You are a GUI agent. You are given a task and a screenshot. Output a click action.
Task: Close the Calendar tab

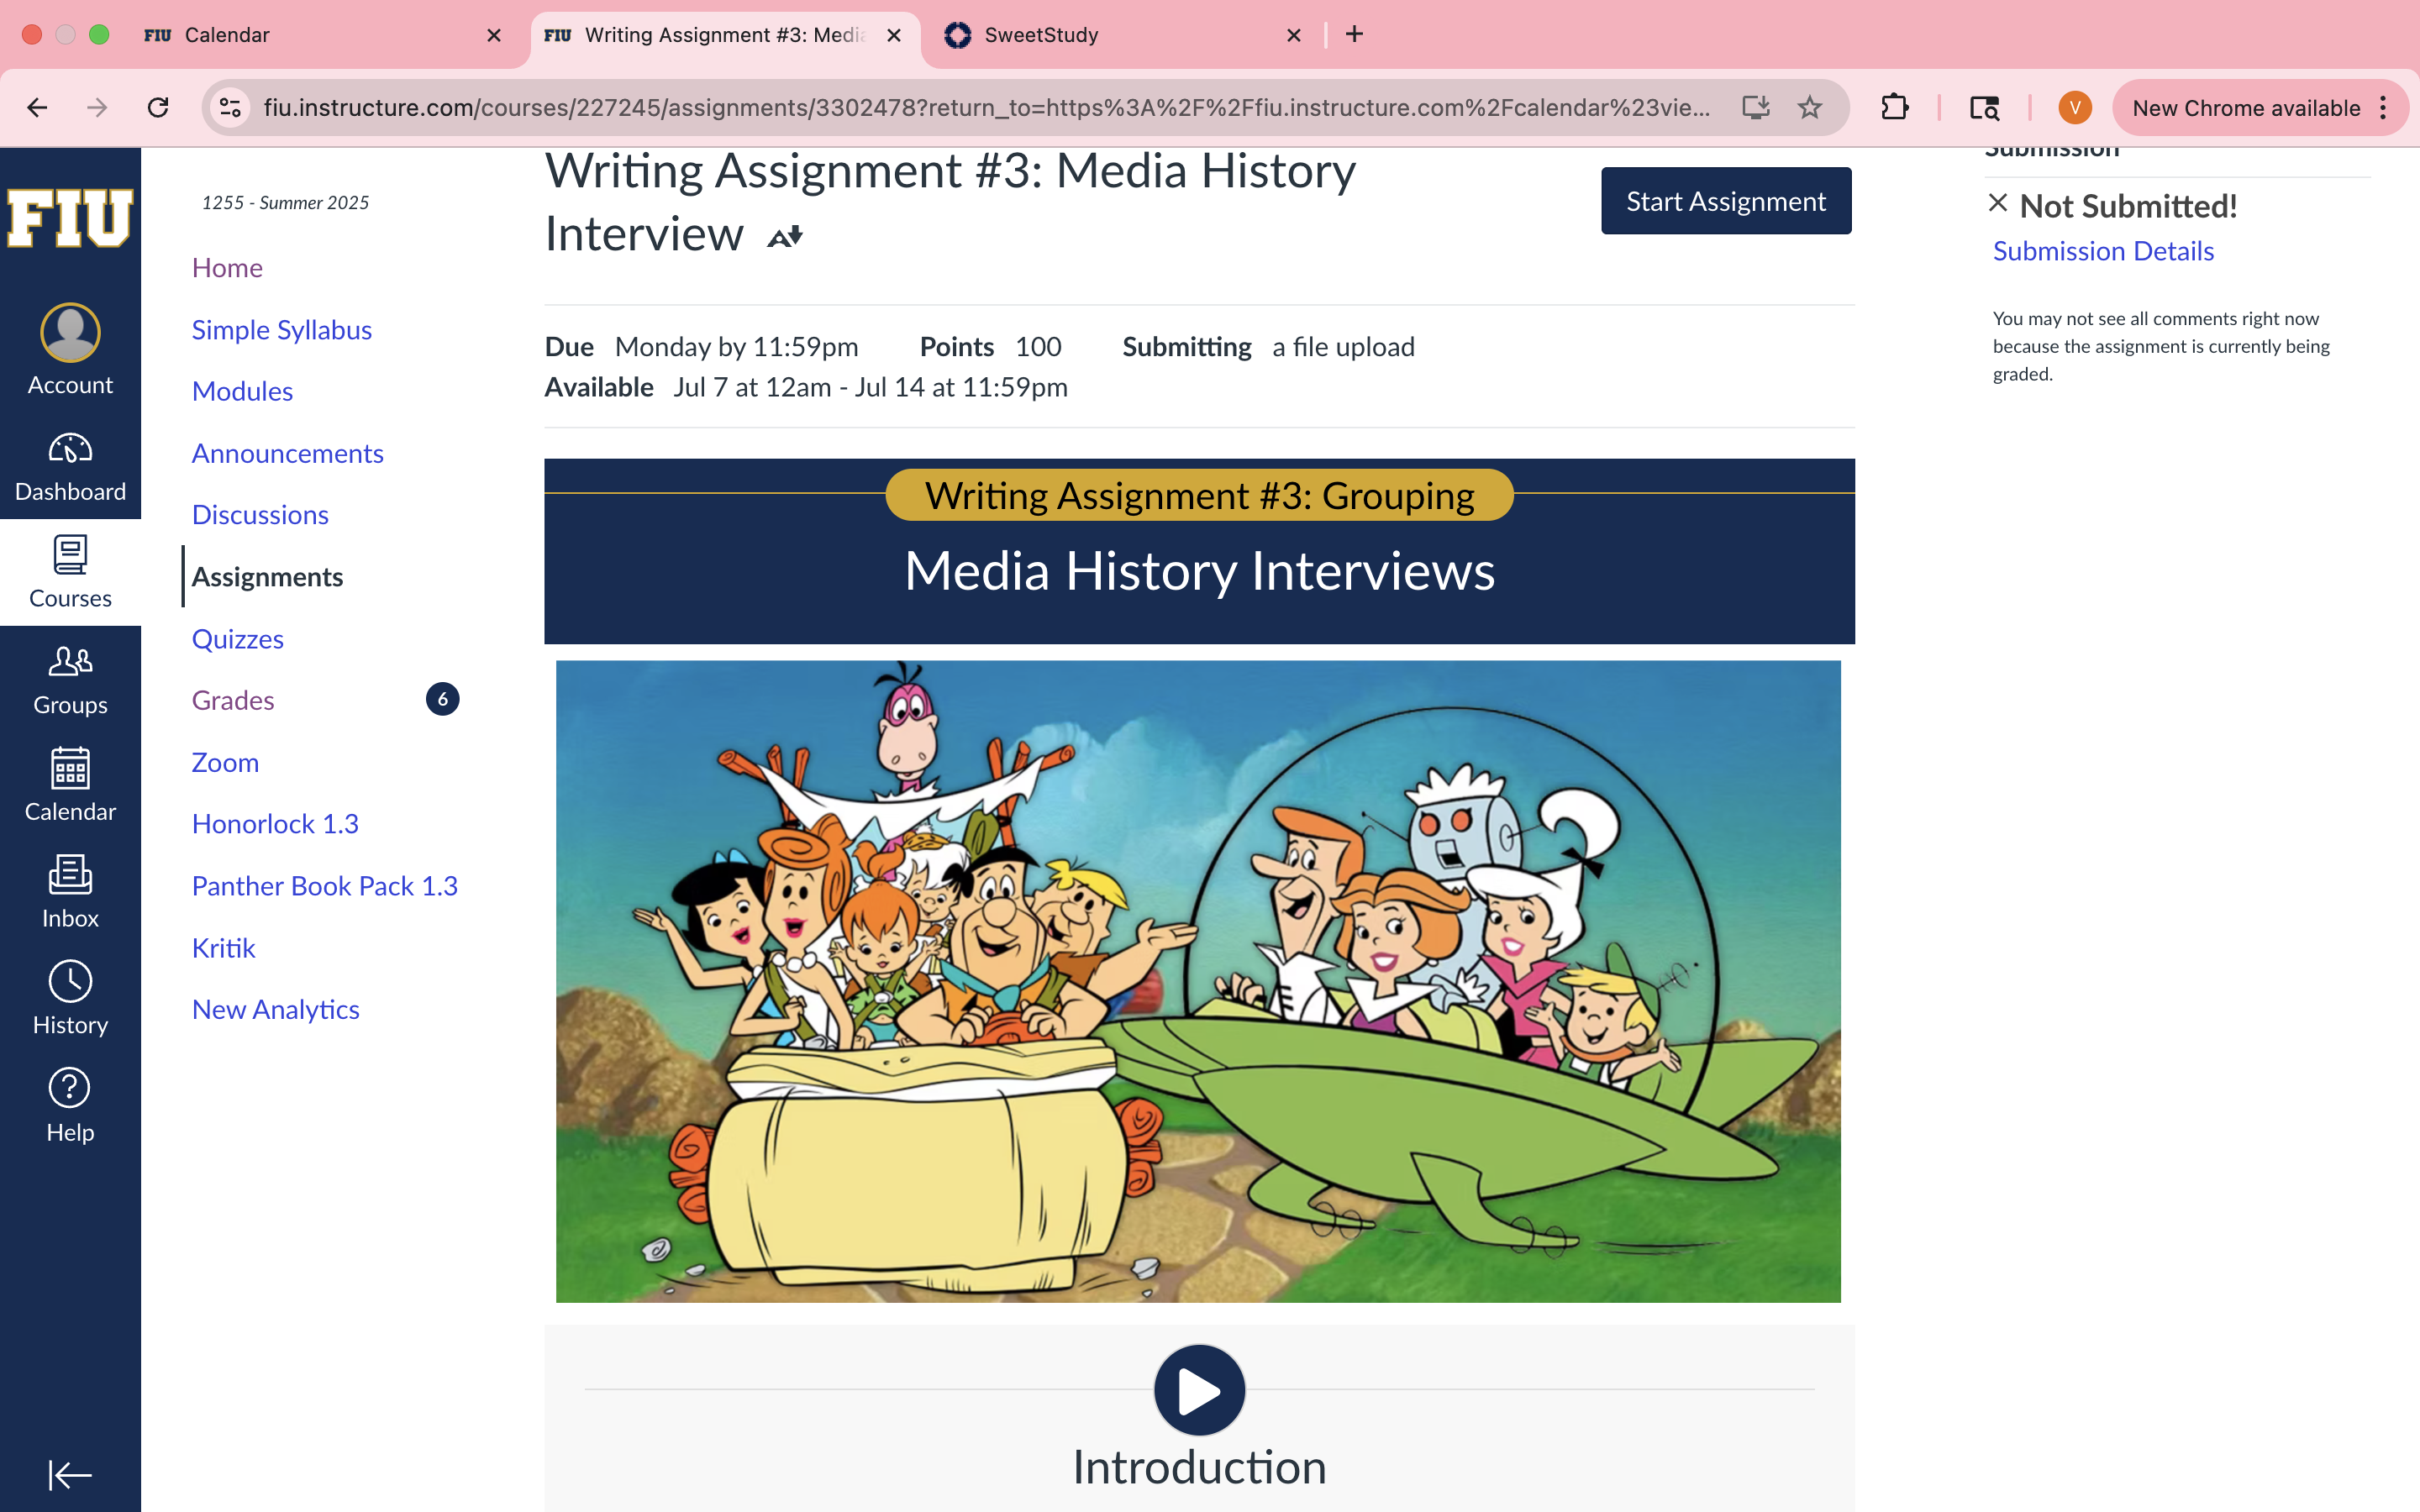click(494, 35)
